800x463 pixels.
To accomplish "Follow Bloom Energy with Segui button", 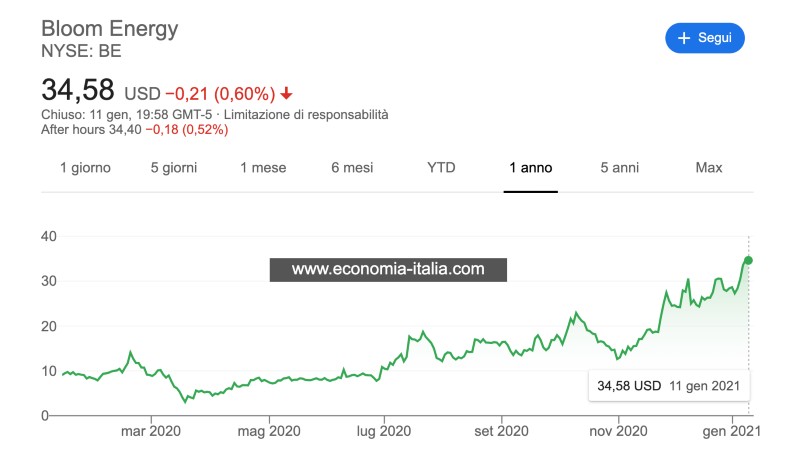I will [x=705, y=38].
